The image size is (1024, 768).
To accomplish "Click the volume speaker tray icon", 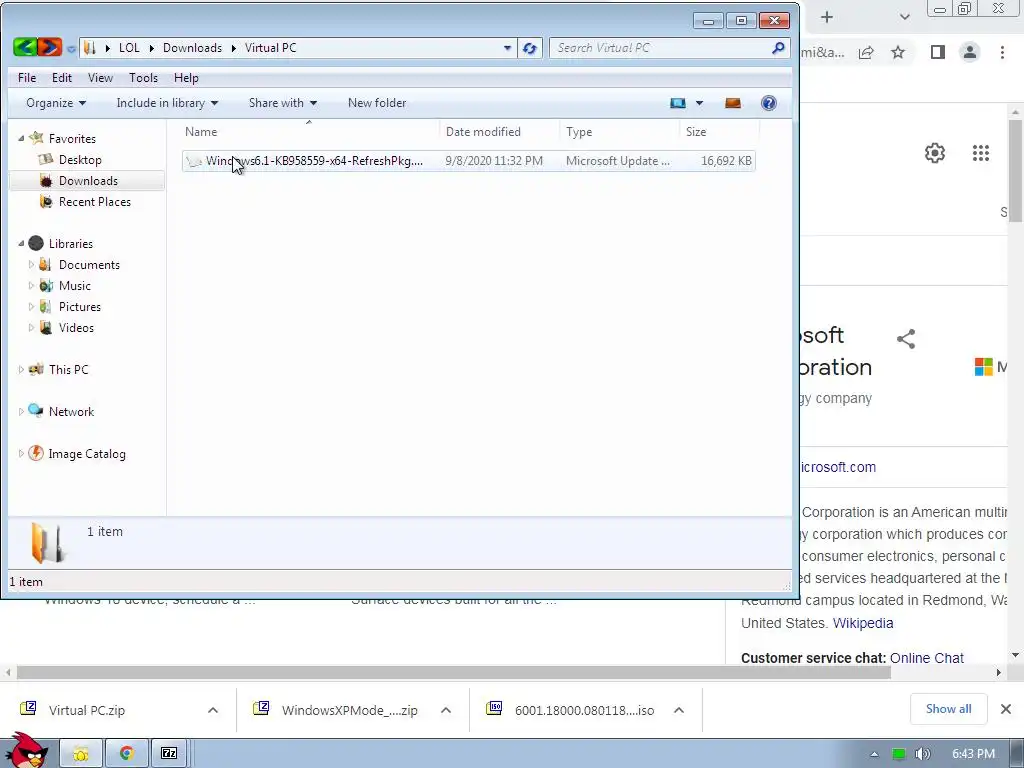I will (x=922, y=754).
